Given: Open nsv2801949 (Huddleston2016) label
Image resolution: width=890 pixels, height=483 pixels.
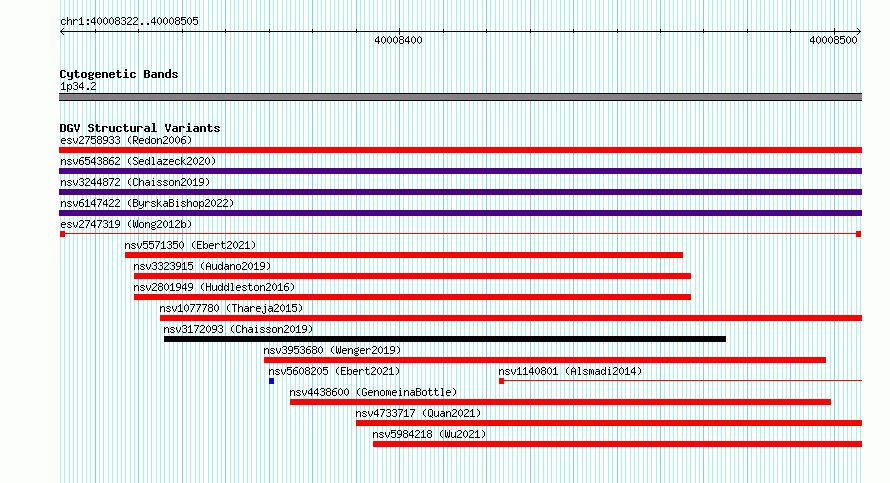Looking at the screenshot, I should coord(214,287).
